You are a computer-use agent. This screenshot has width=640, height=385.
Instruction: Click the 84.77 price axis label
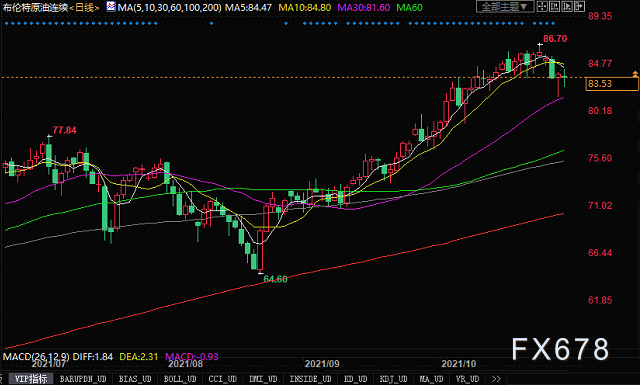600,64
